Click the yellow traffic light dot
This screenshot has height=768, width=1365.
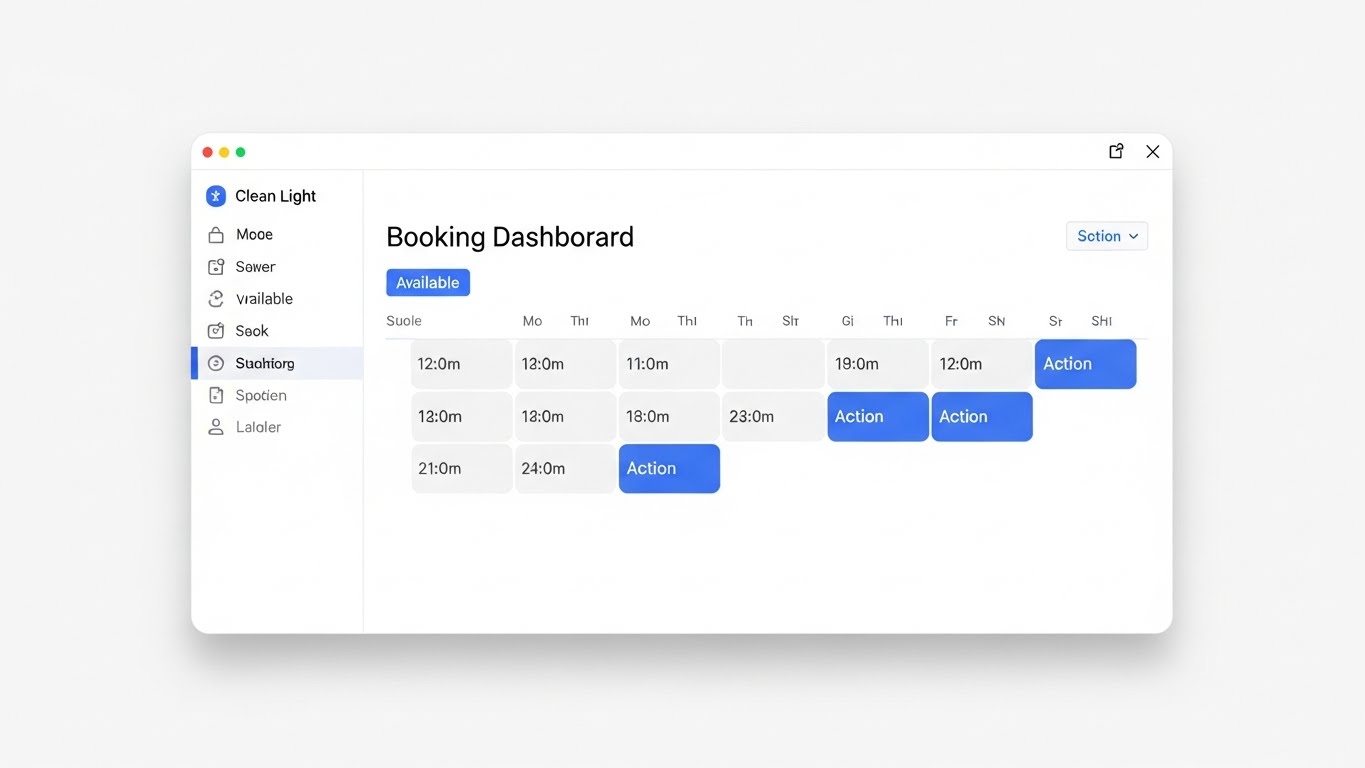coord(223,151)
